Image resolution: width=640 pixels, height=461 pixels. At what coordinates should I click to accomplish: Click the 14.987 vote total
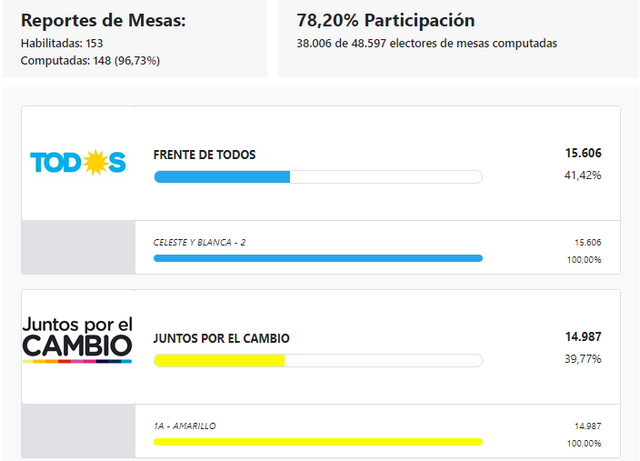click(583, 337)
